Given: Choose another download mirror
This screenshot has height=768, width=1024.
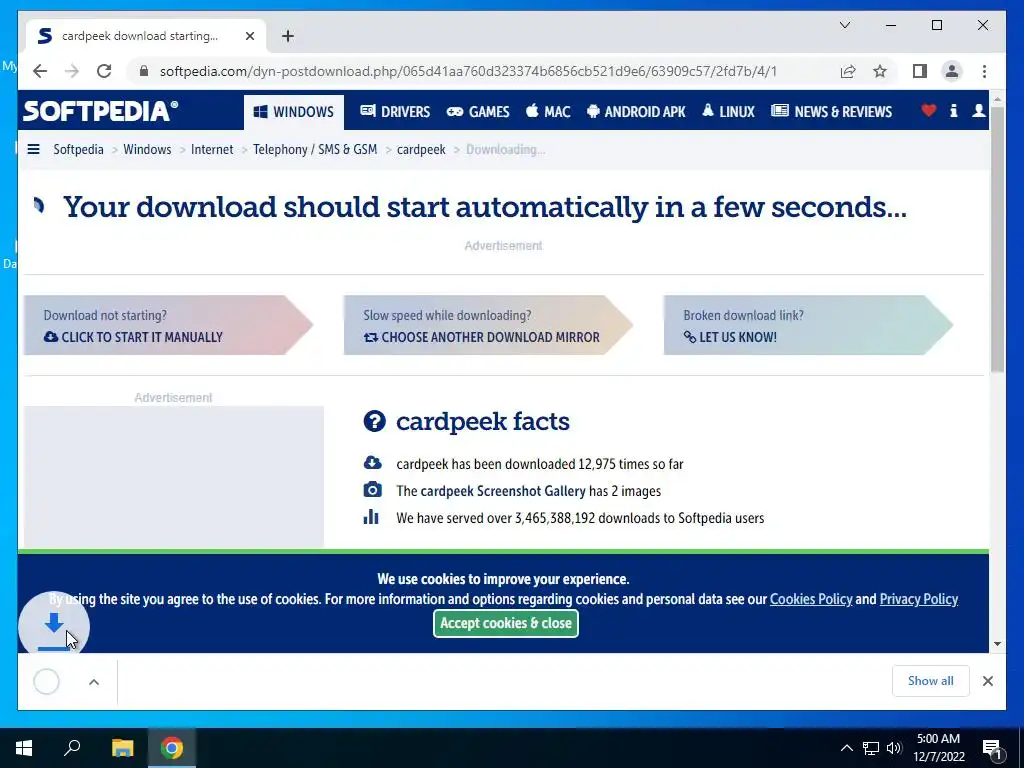Looking at the screenshot, I should click(x=481, y=337).
